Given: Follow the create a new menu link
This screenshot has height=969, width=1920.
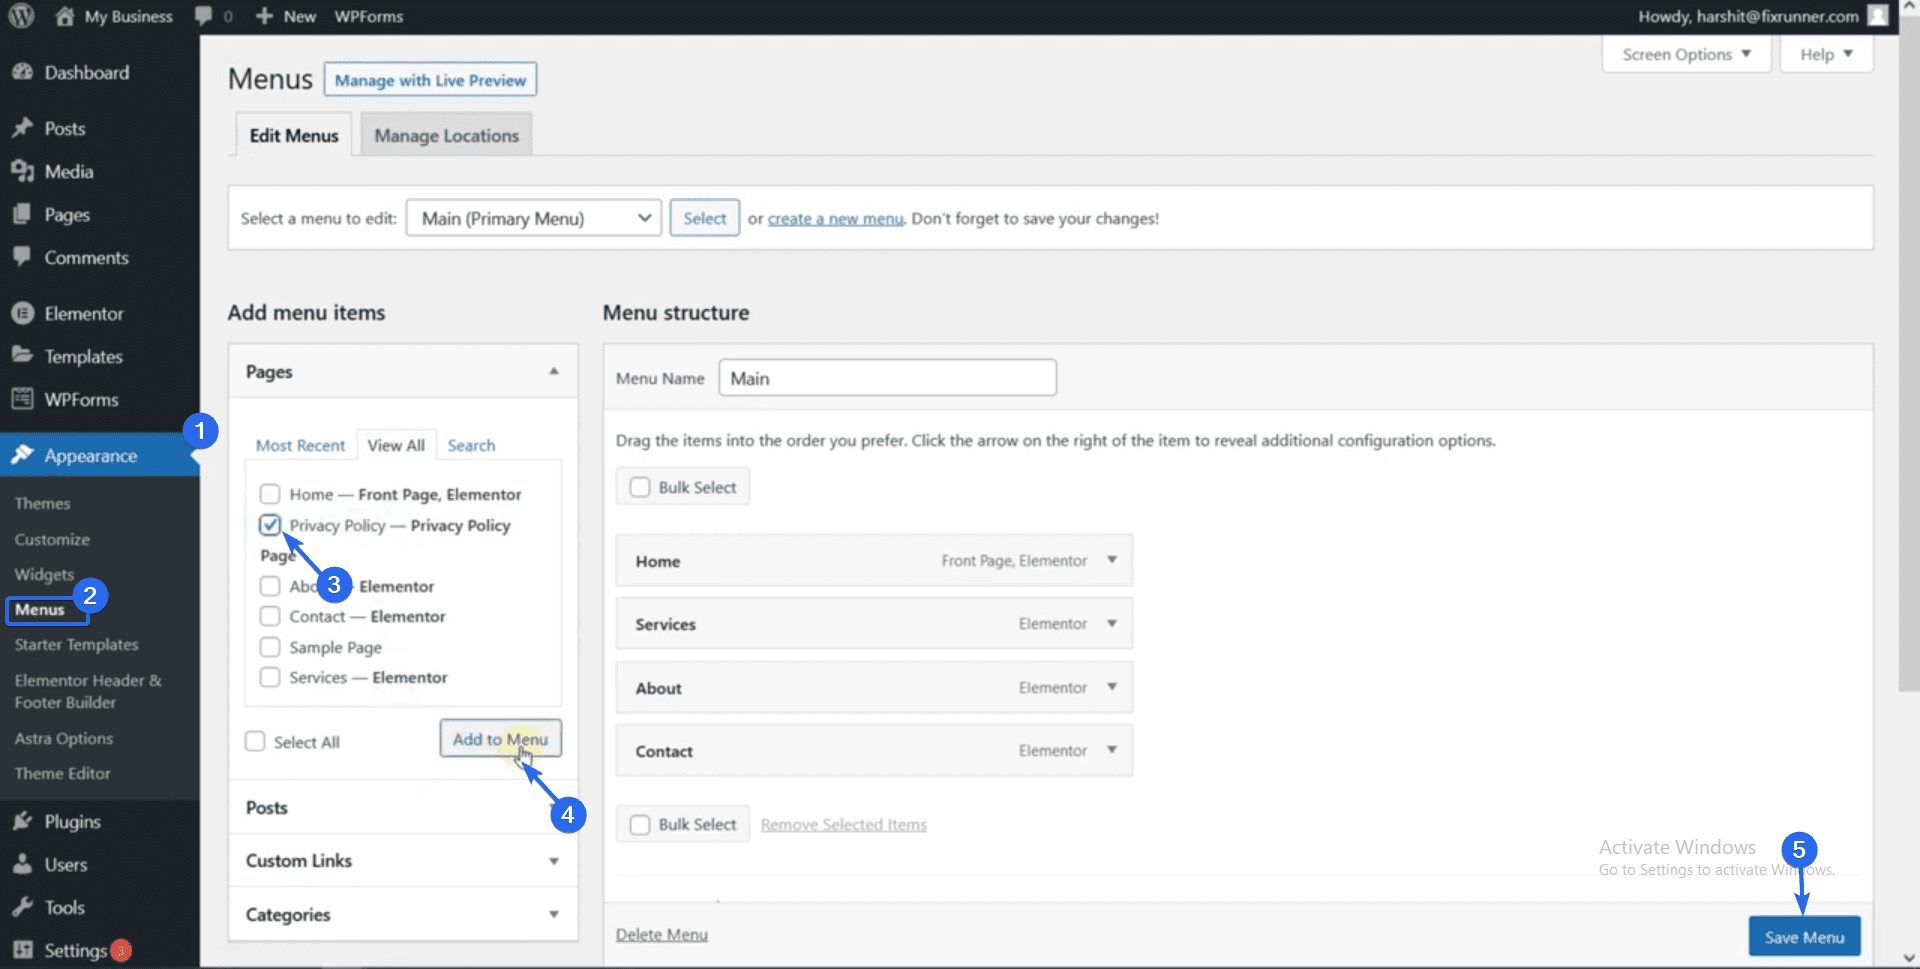Looking at the screenshot, I should click(x=836, y=218).
